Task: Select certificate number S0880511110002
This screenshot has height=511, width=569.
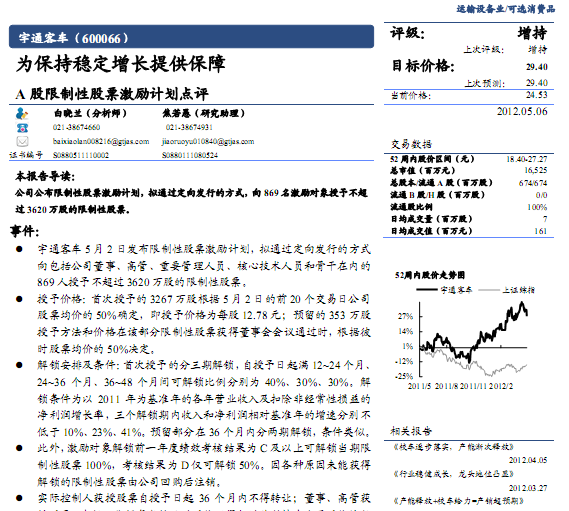Action: pyautogui.click(x=81, y=155)
